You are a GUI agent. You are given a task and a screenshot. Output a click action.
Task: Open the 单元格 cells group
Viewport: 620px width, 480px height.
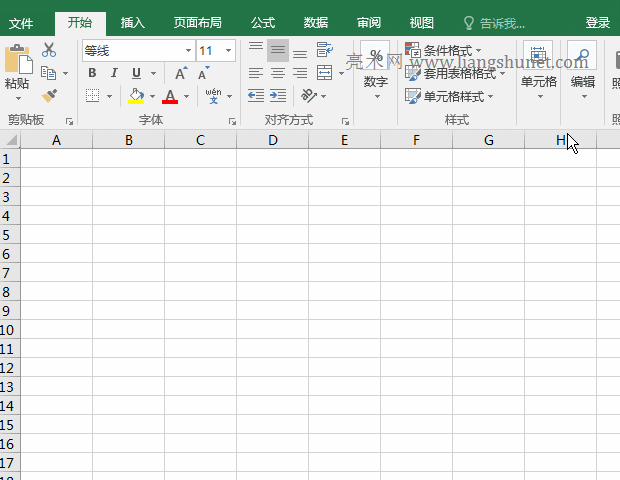pos(539,70)
